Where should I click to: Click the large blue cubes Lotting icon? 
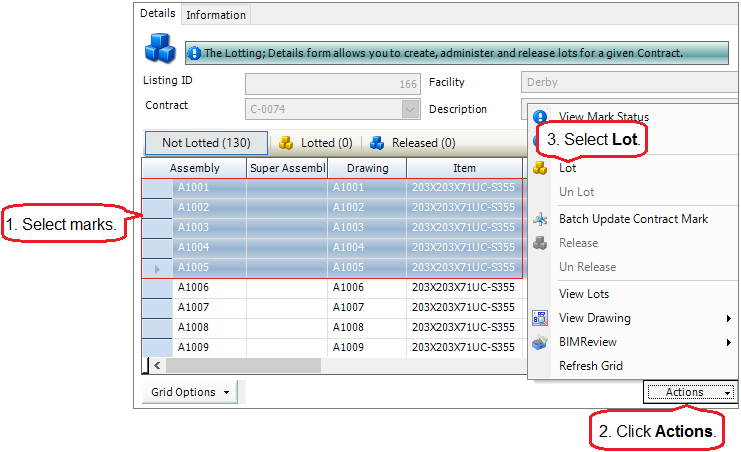(160, 48)
